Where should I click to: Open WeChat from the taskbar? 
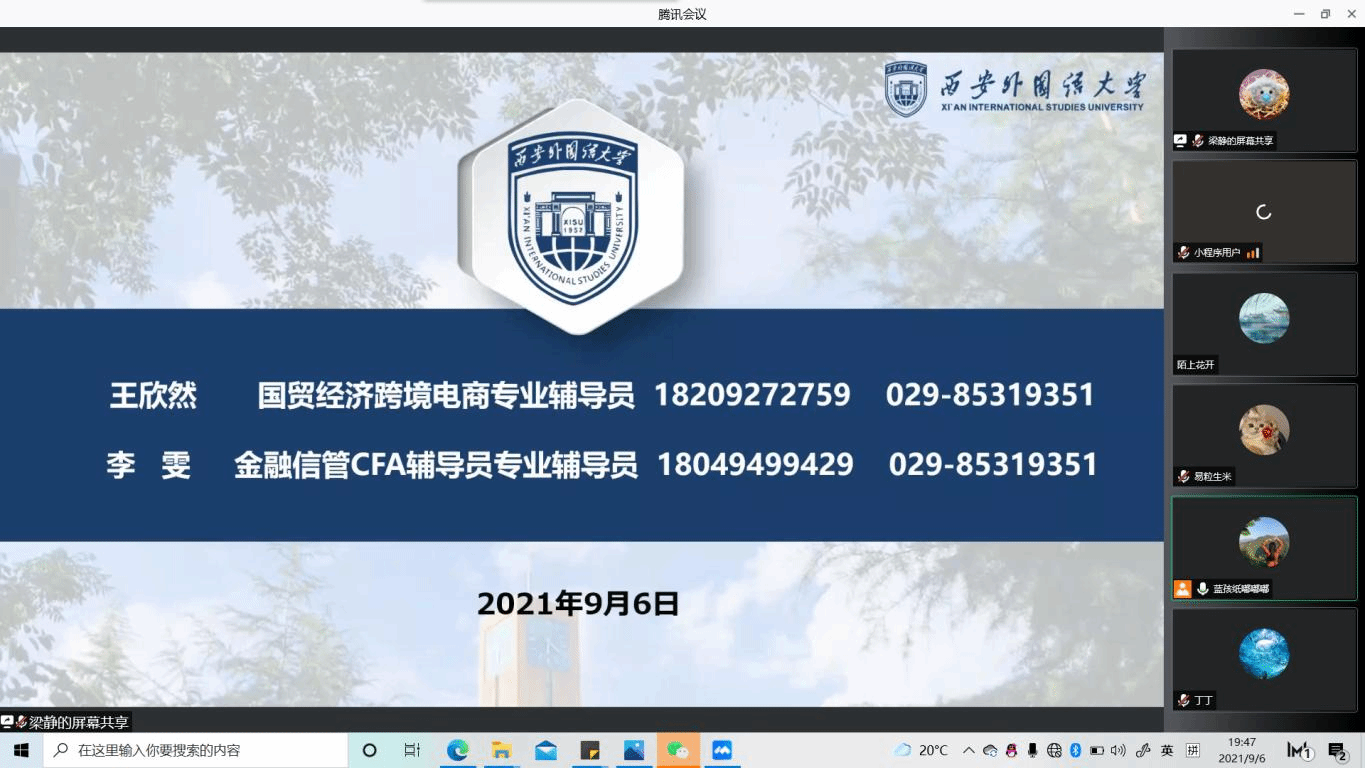pyautogui.click(x=678, y=750)
